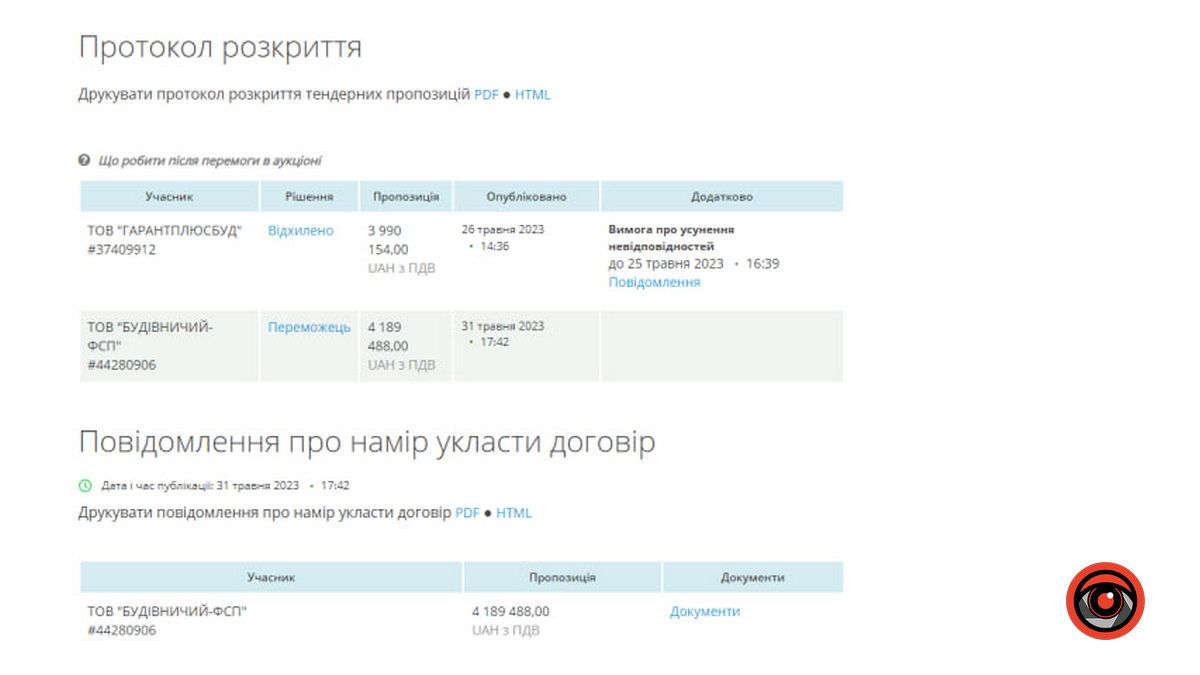Viewport: 1200px width, 675px height.
Task: Click the Переможець decision link
Action: click(307, 325)
